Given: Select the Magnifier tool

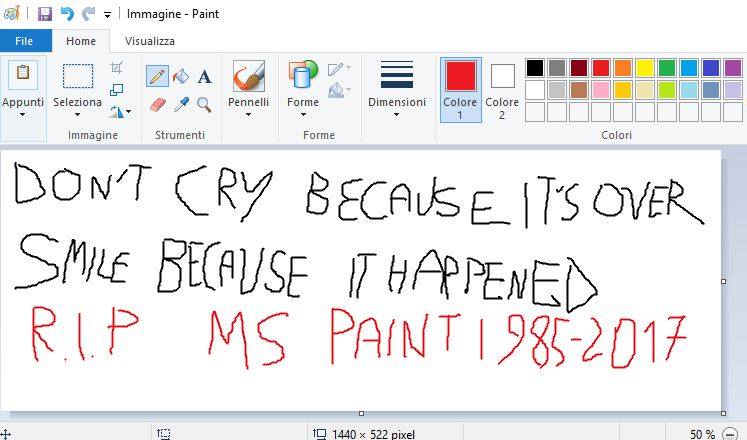Looking at the screenshot, I should point(204,104).
